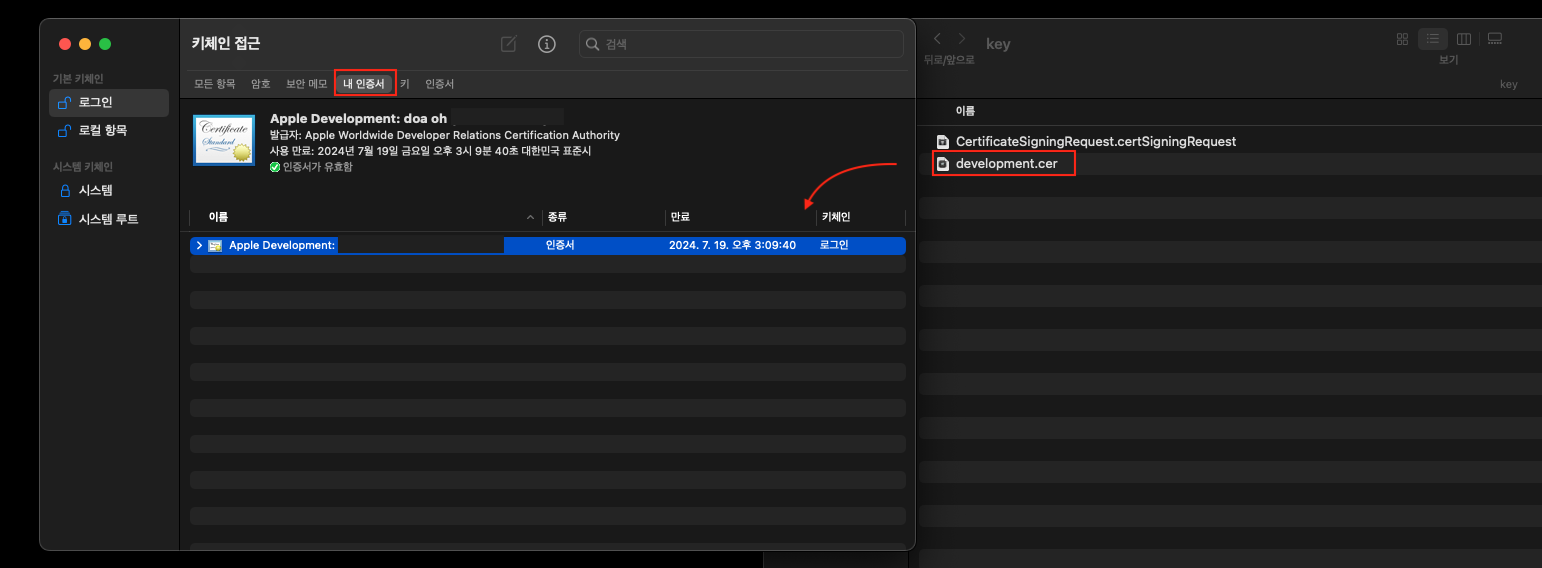This screenshot has width=1542, height=568.
Task: Sort Finder list by 이름 column
Action: tap(965, 111)
